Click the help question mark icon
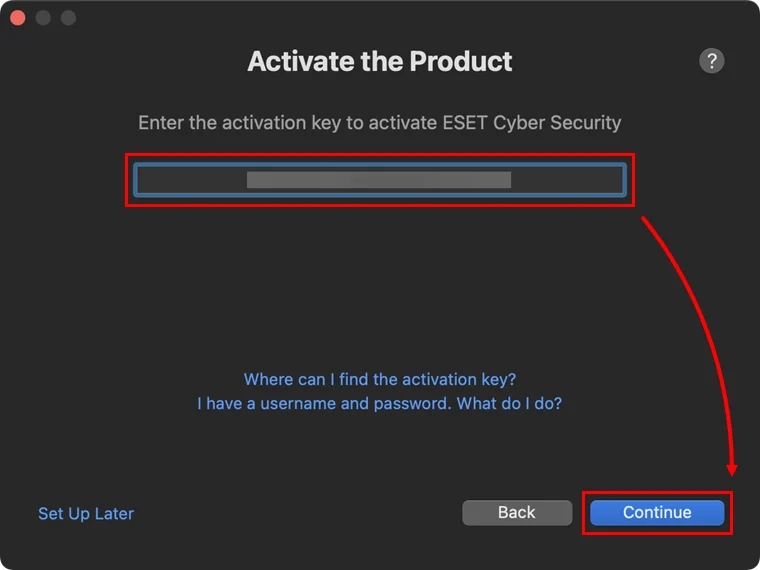 [711, 60]
